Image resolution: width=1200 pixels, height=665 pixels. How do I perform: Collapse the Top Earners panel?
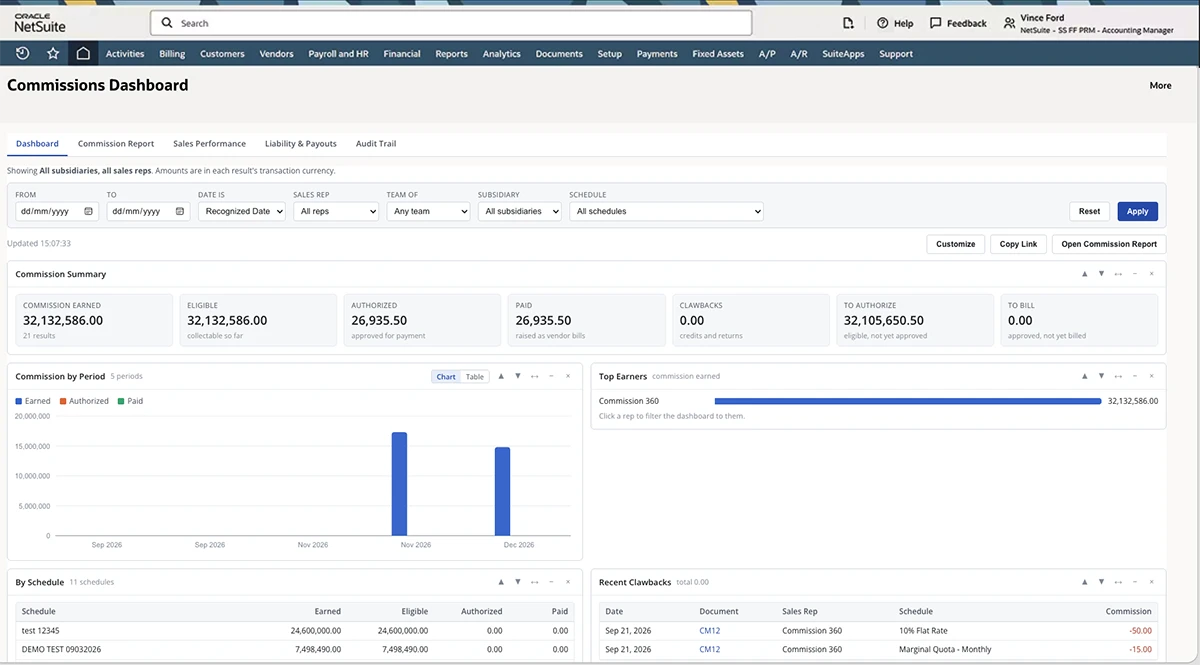tap(1134, 376)
